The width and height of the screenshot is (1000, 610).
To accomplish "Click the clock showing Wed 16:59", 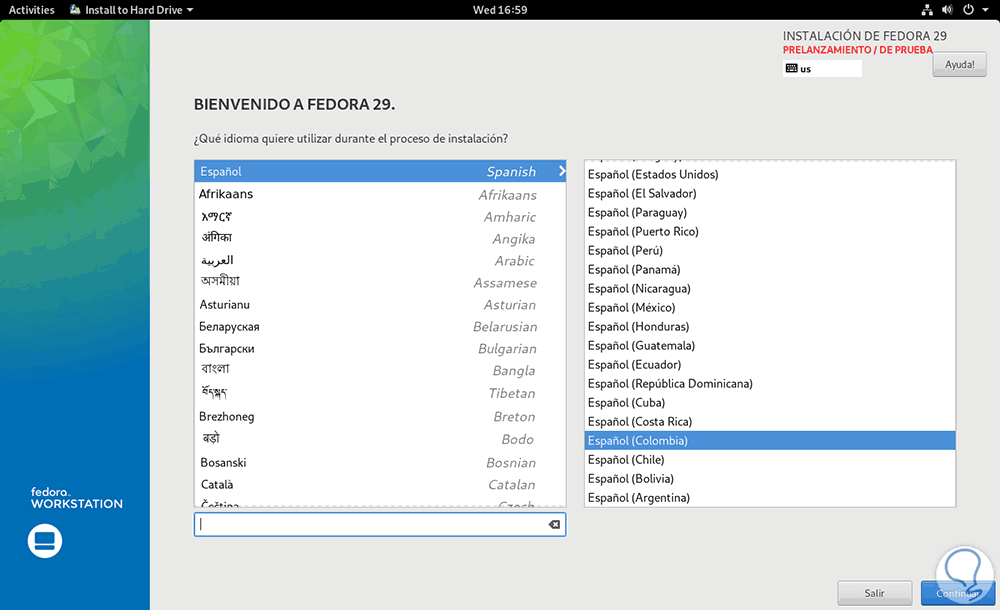I will click(x=500, y=10).
